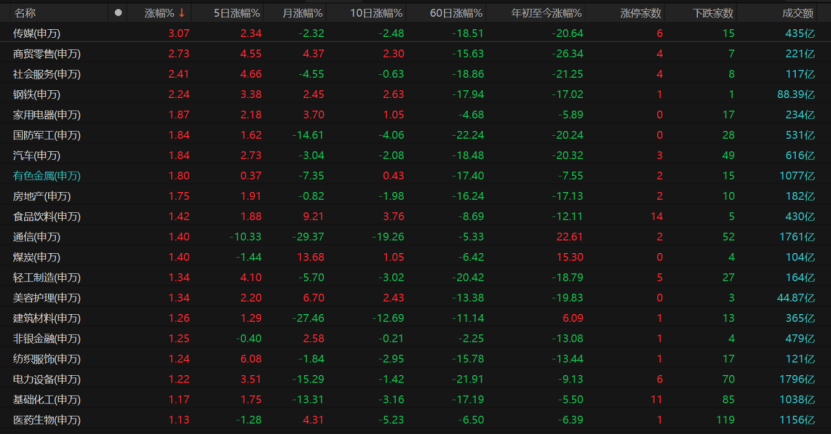The width and height of the screenshot is (831, 435).
Task: Click the -22.24 sixty-day value for 国防军工
Action: pyautogui.click(x=468, y=135)
